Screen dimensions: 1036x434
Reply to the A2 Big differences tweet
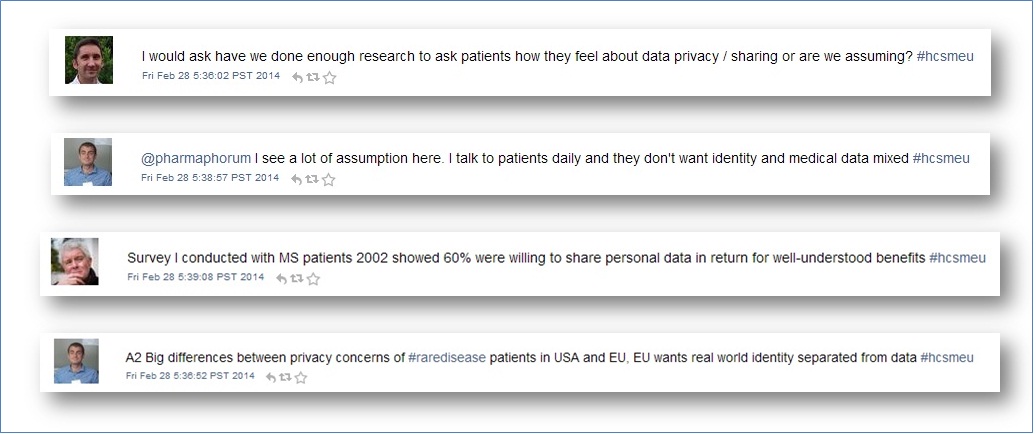[x=270, y=377]
